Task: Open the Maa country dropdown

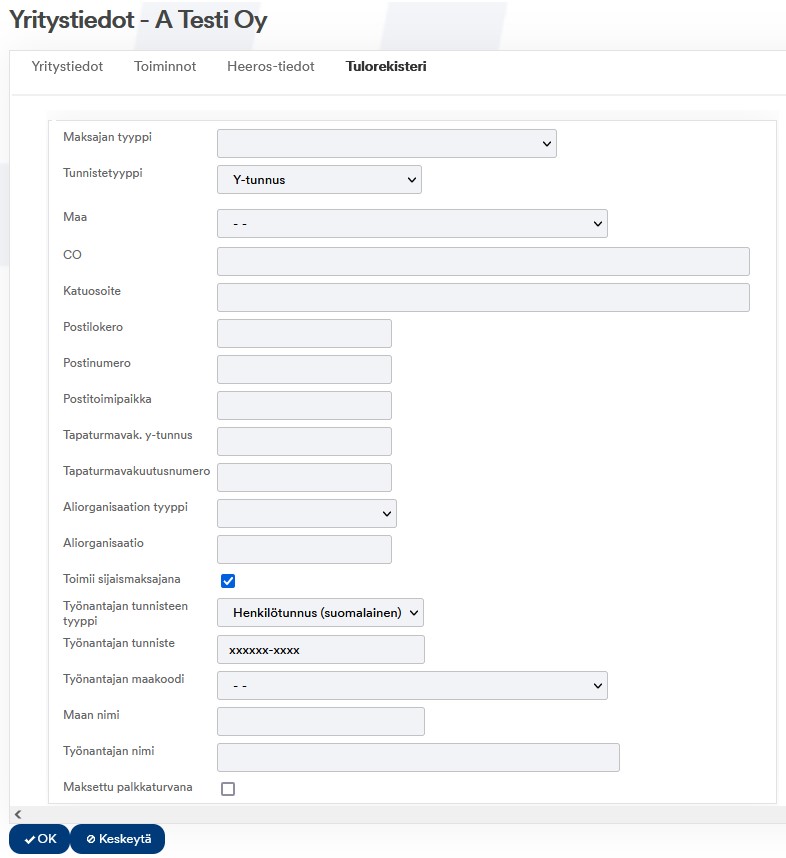Action: click(x=412, y=223)
